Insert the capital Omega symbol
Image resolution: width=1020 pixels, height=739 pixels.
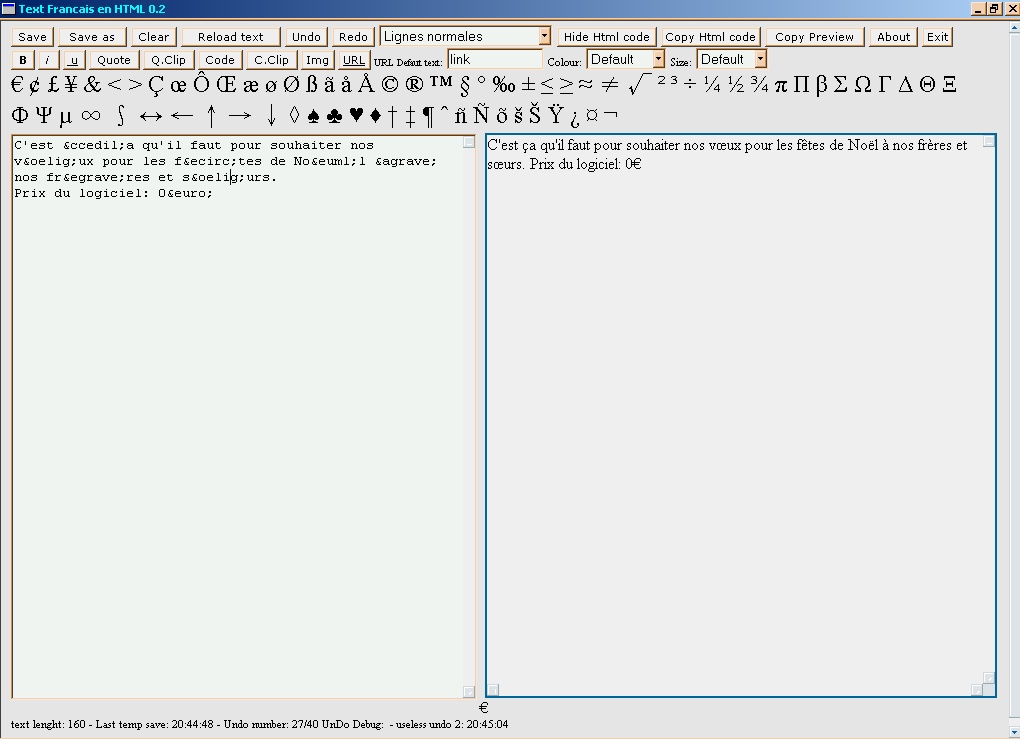pos(863,85)
